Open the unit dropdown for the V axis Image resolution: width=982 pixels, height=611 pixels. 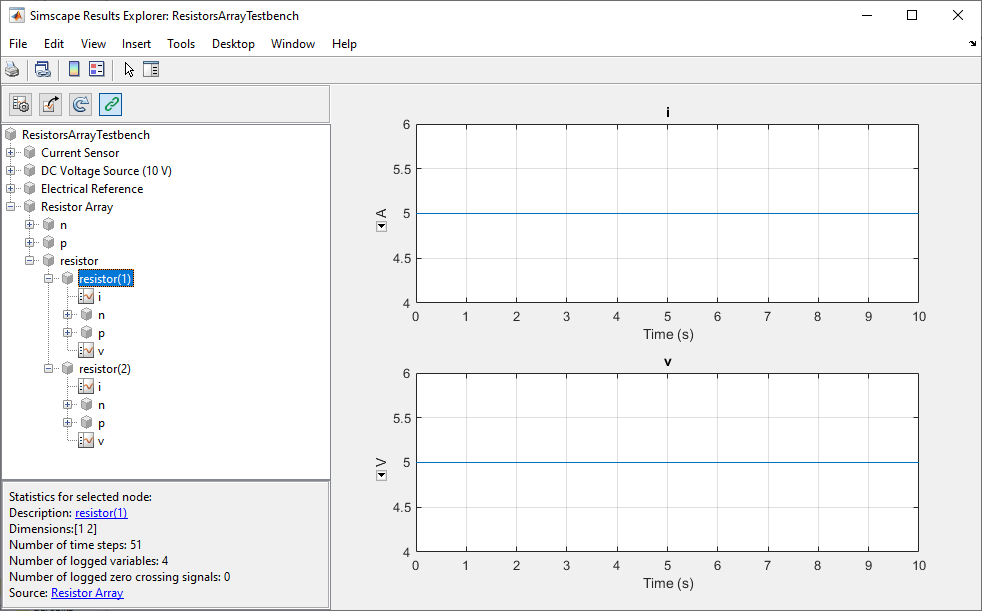click(x=381, y=476)
